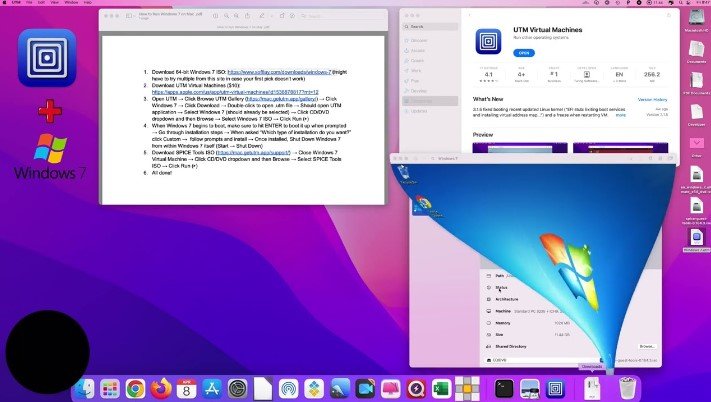711x402 pixels.
Task: Open Preview app icon in the Dock
Action: click(530, 389)
